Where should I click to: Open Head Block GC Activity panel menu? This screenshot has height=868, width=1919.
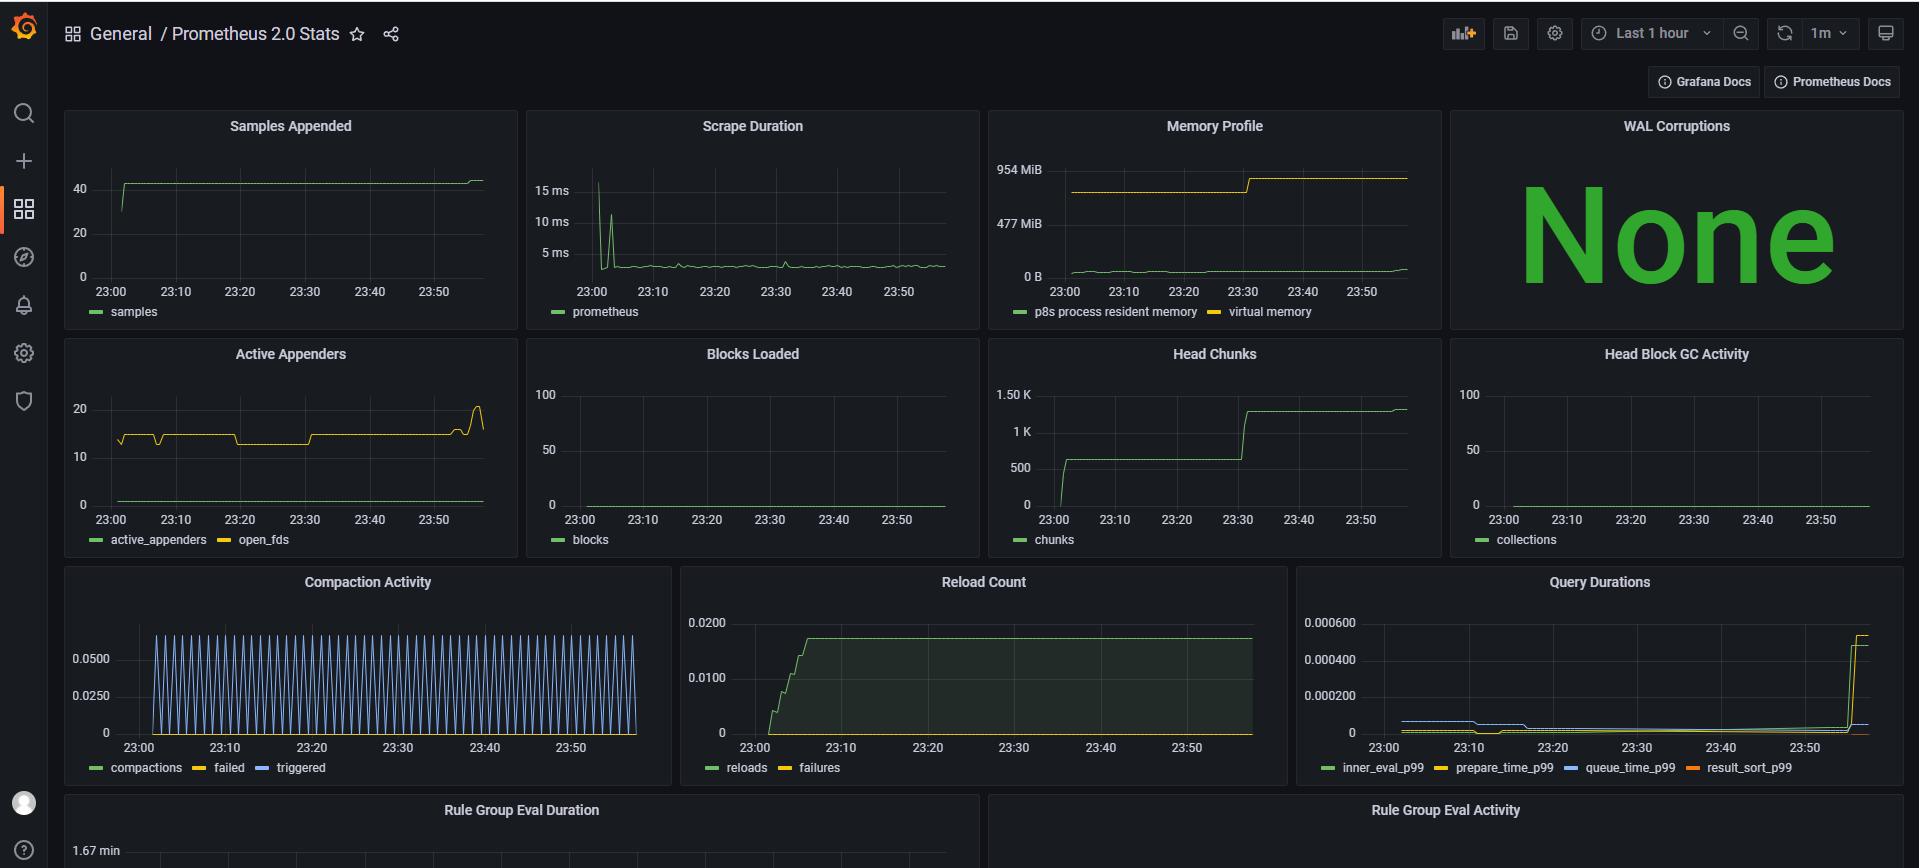pyautogui.click(x=1677, y=354)
